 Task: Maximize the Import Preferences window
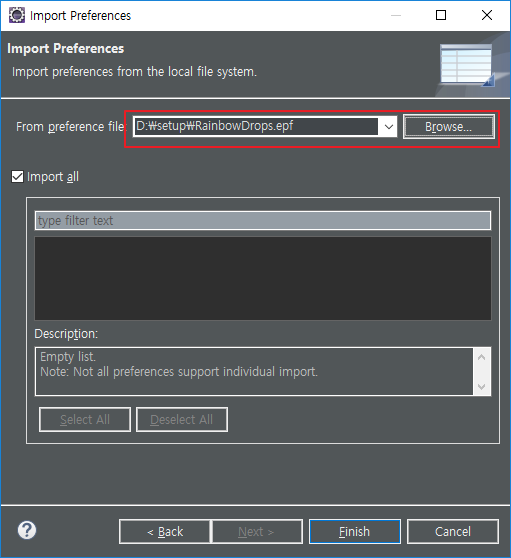pyautogui.click(x=441, y=15)
